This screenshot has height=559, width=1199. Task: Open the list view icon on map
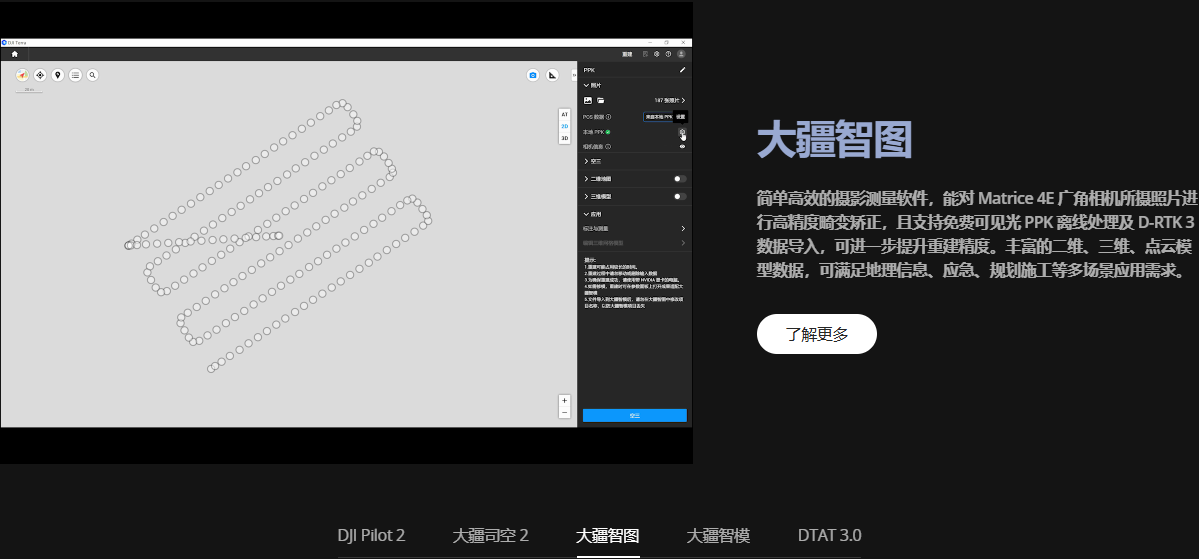(75, 75)
